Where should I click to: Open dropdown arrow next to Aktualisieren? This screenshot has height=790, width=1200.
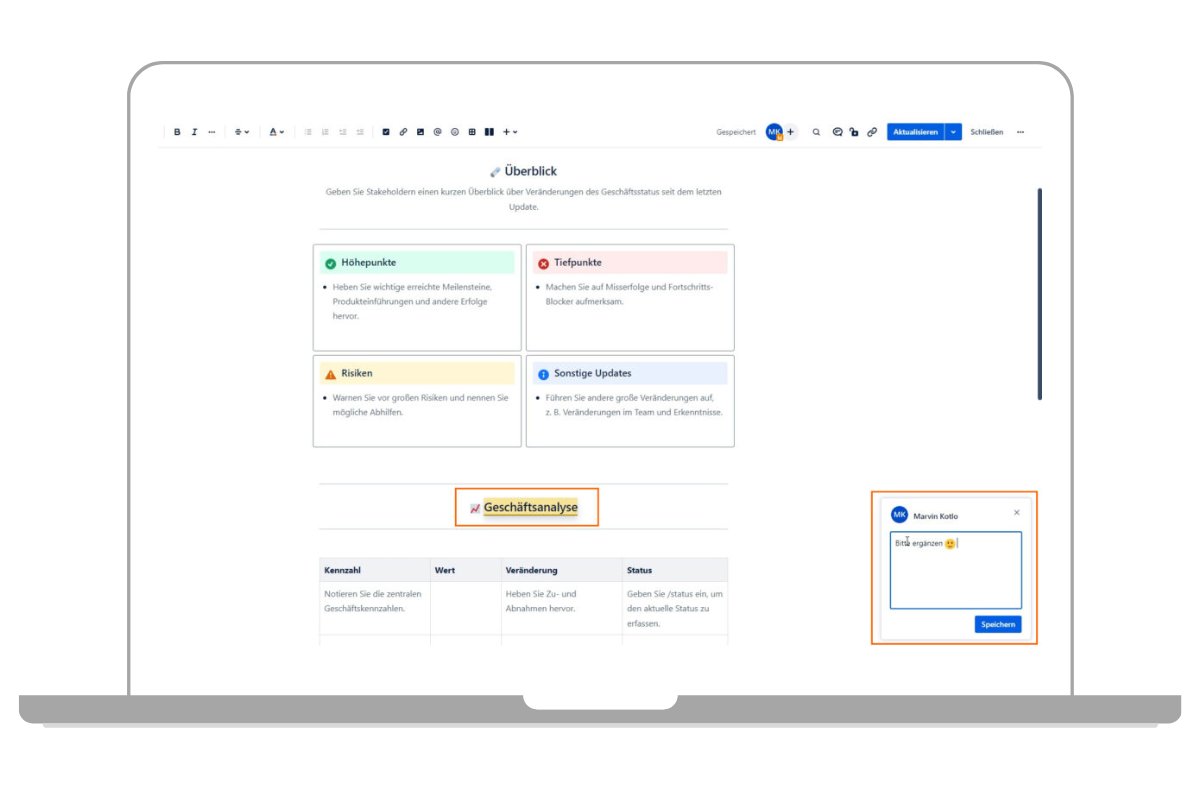953,132
